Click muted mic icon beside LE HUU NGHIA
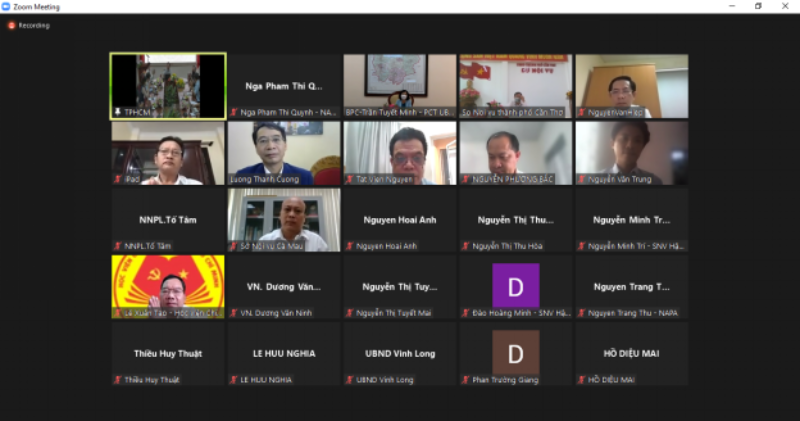 [x=234, y=380]
